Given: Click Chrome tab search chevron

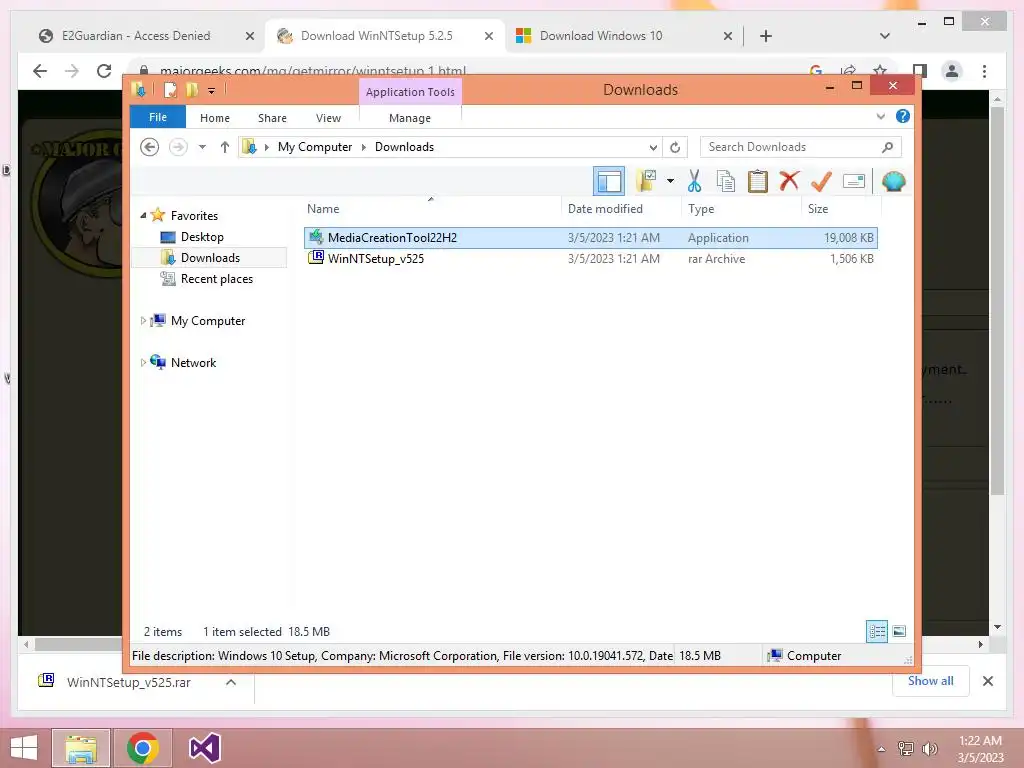Looking at the screenshot, I should click(x=885, y=36).
